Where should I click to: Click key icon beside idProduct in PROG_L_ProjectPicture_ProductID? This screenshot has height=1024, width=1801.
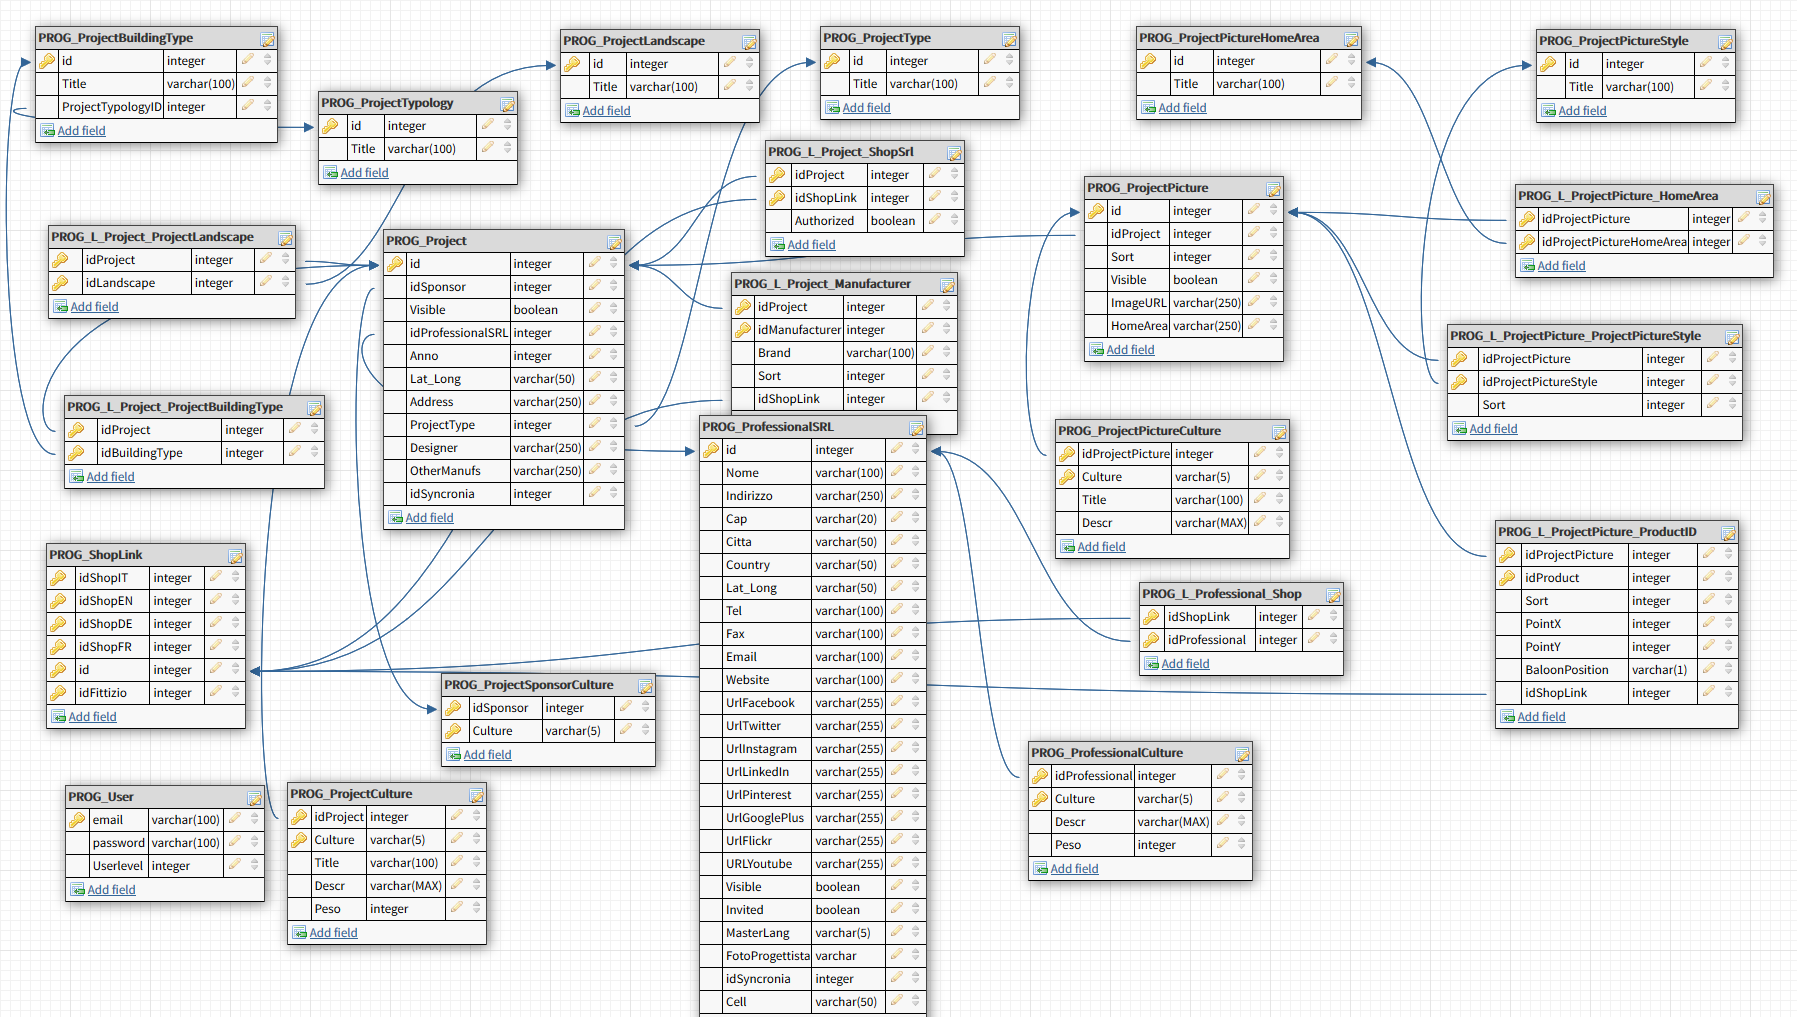tap(1508, 578)
